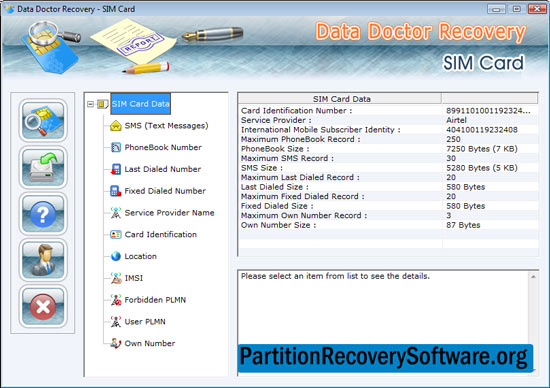Image resolution: width=550 pixels, height=388 pixels.
Task: Collapse the SIM Card Data tree
Action: (90, 104)
